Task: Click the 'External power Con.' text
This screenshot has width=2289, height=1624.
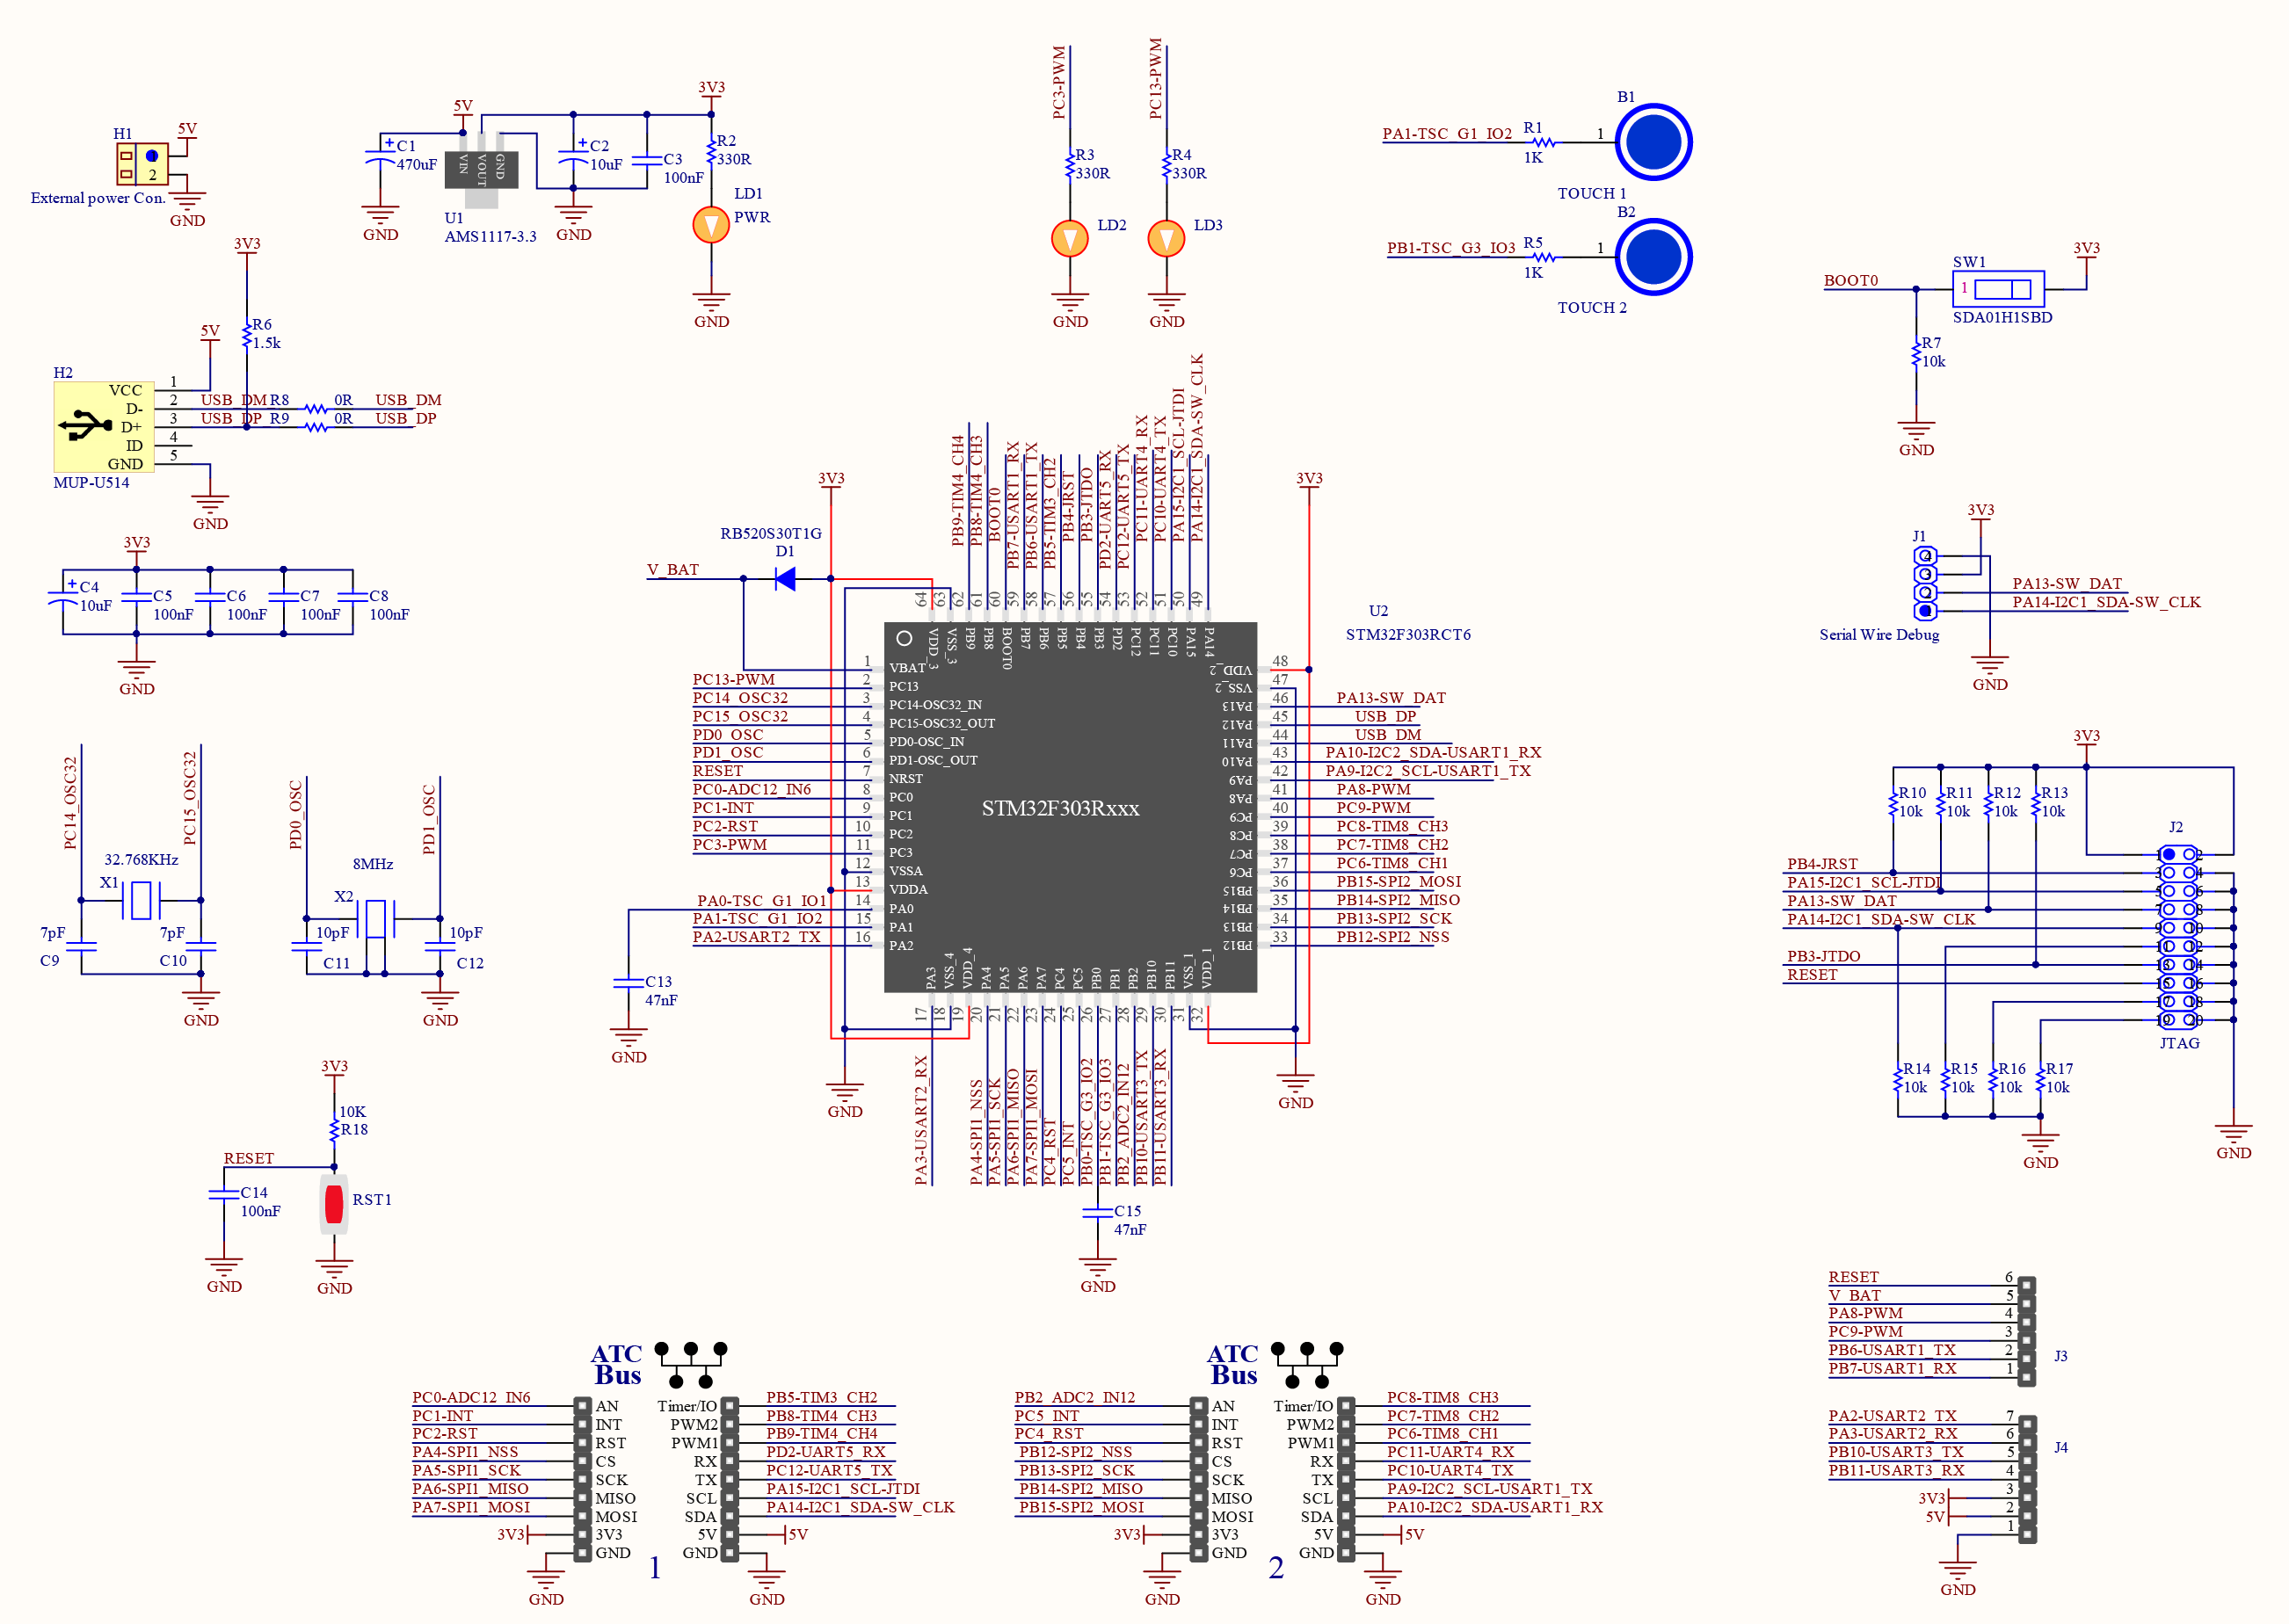Action: (98, 198)
